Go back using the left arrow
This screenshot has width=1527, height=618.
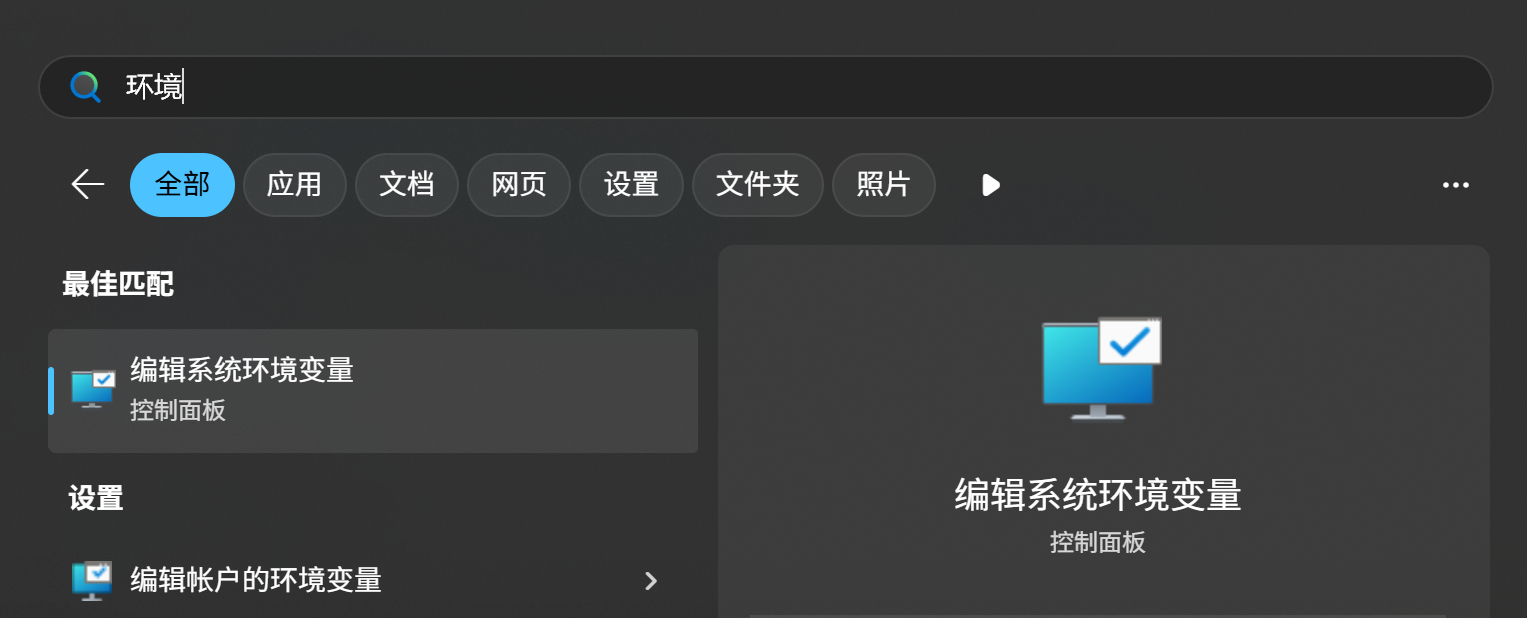point(88,184)
